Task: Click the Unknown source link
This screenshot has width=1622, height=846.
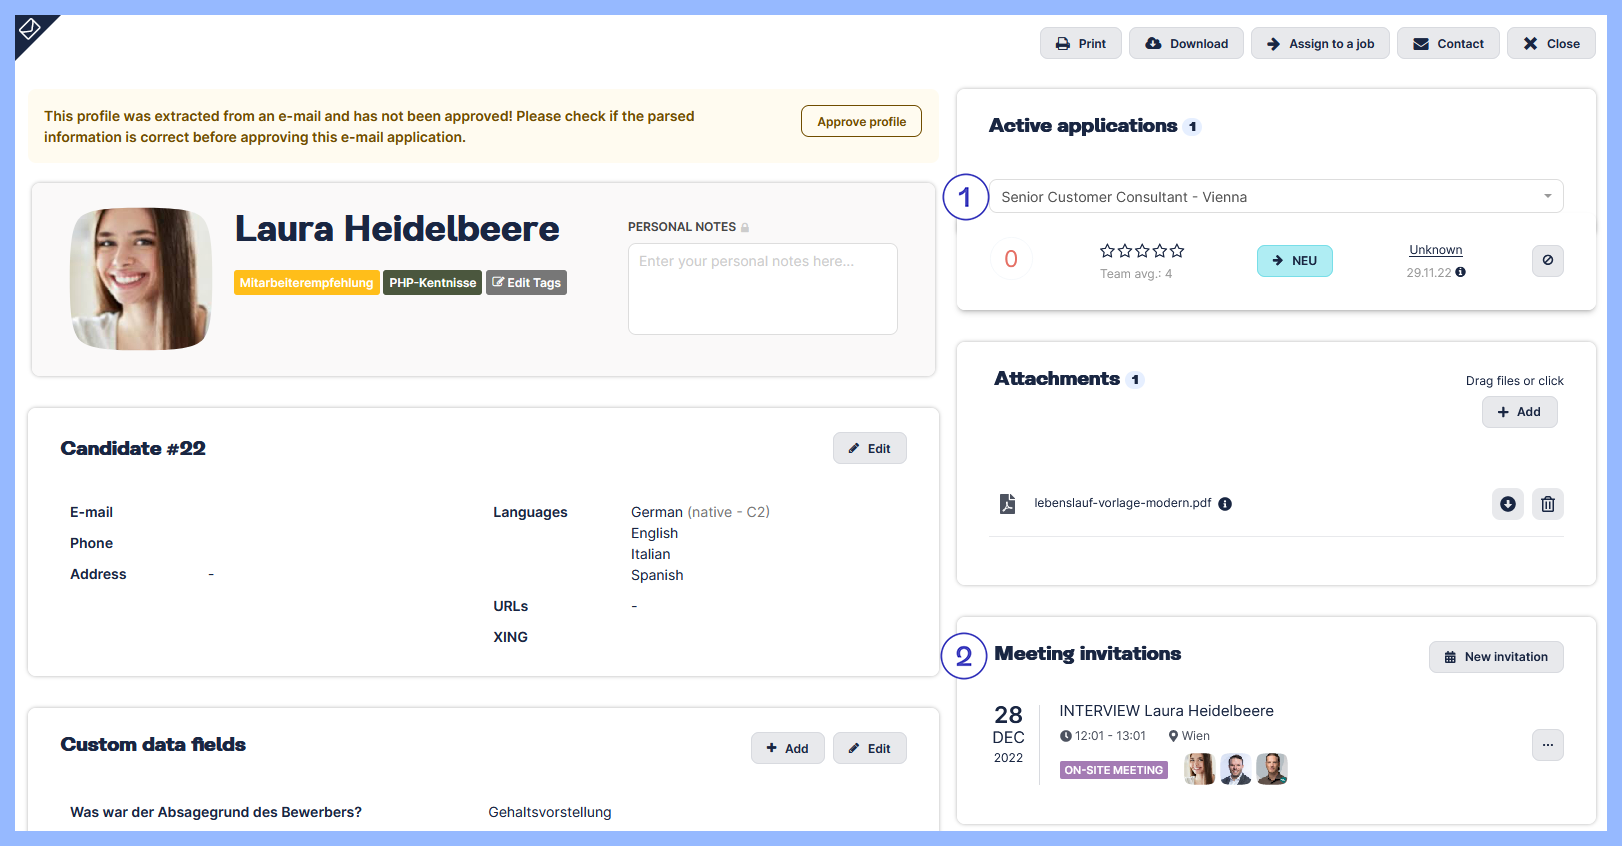Action: (1435, 250)
